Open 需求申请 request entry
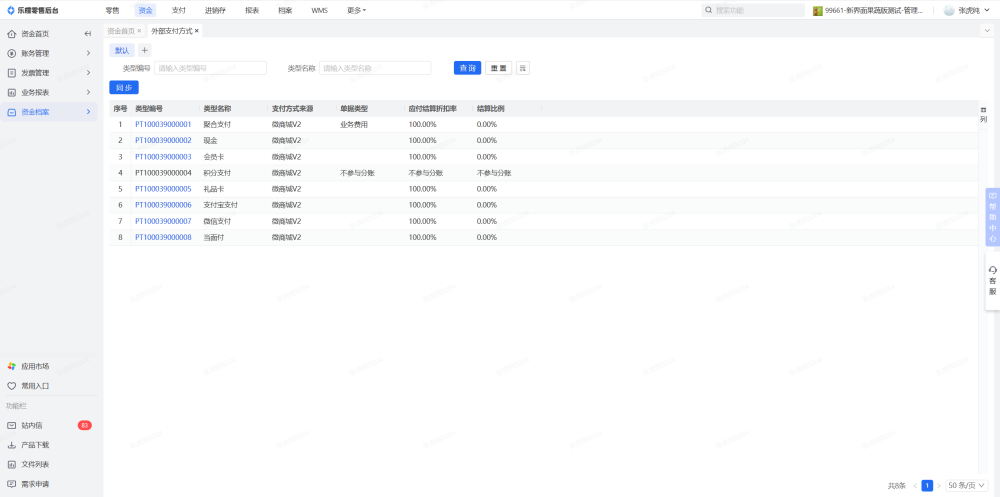The width and height of the screenshot is (1000, 497). (x=35, y=484)
